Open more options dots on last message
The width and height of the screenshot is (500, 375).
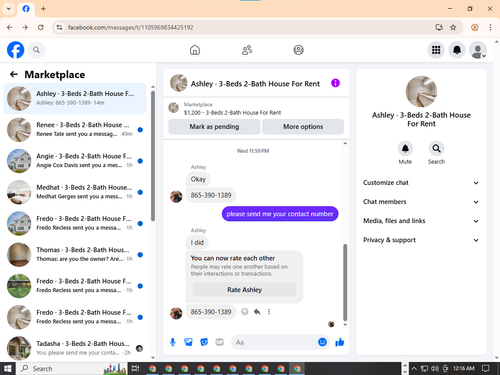click(269, 312)
